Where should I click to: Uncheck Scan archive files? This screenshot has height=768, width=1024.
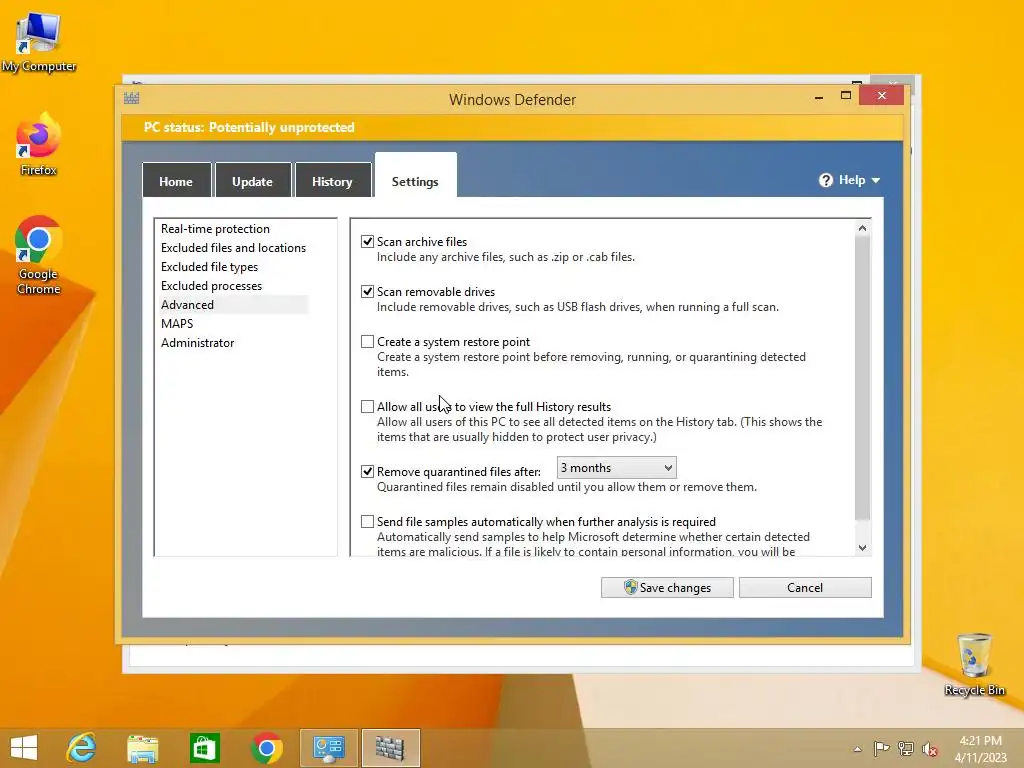coord(368,242)
